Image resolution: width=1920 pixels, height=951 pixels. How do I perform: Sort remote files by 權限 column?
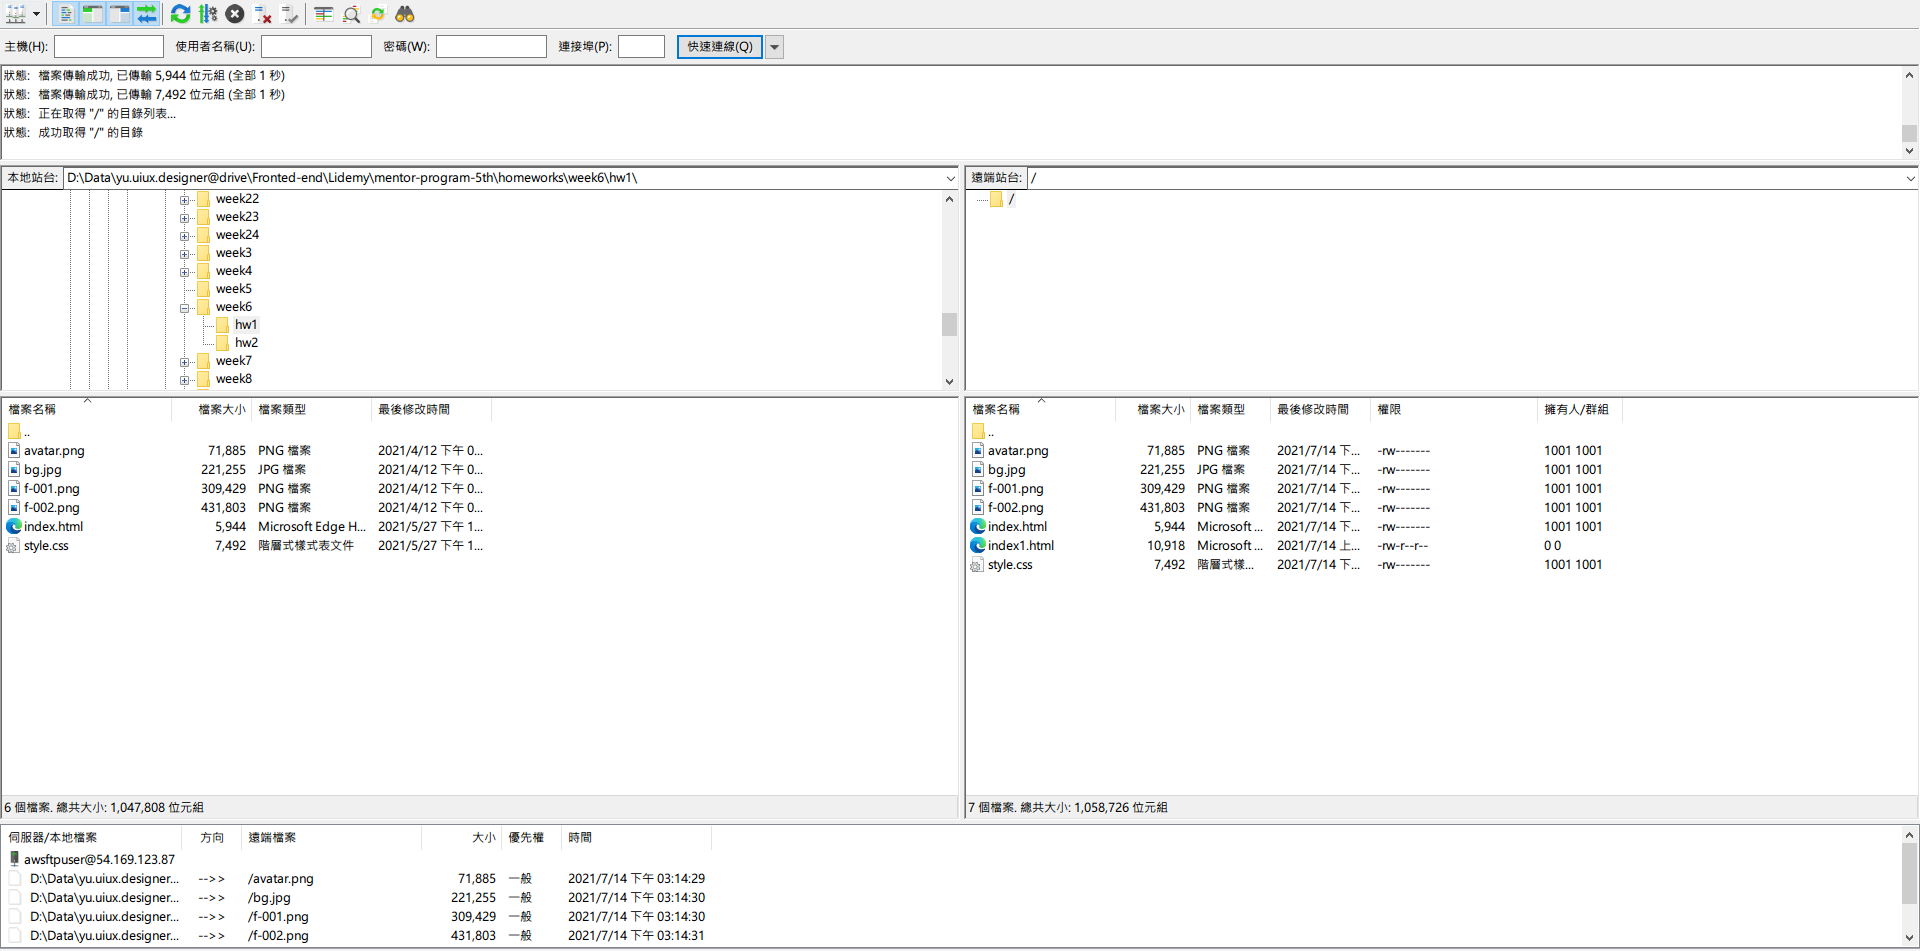click(1454, 410)
